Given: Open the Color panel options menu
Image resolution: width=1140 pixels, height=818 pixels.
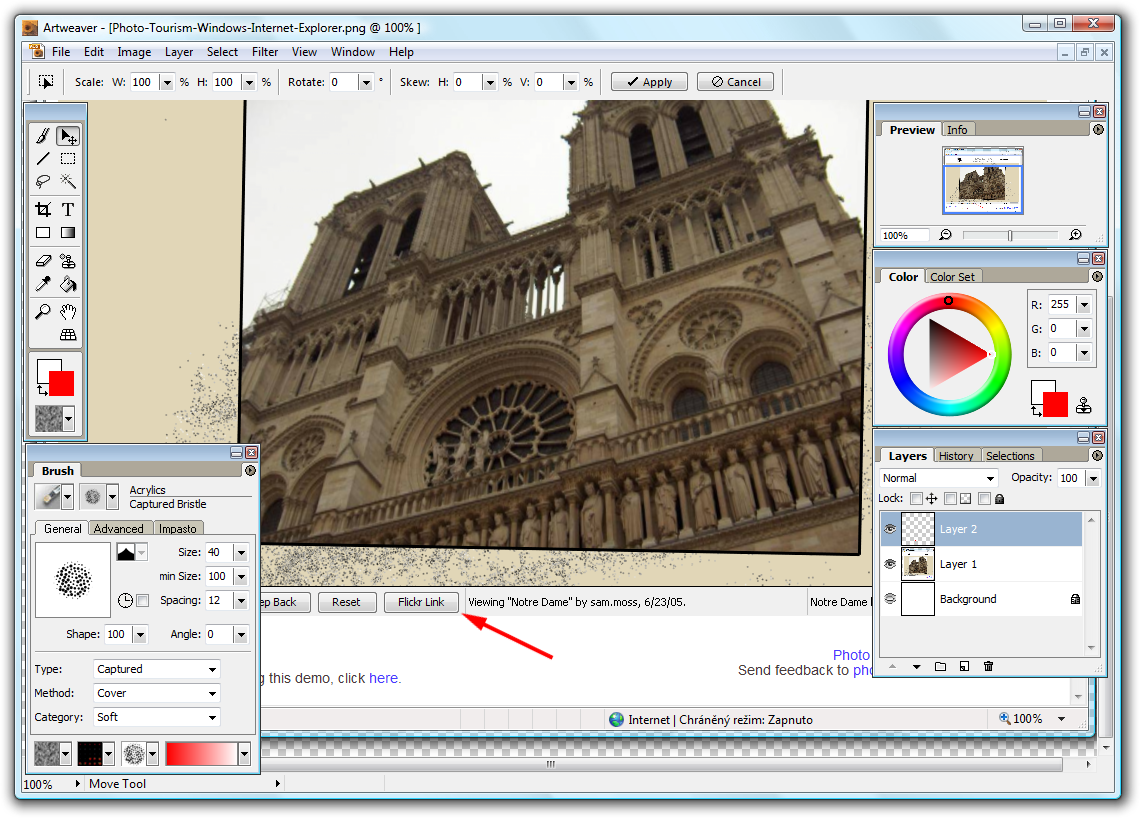Looking at the screenshot, I should pyautogui.click(x=1098, y=276).
